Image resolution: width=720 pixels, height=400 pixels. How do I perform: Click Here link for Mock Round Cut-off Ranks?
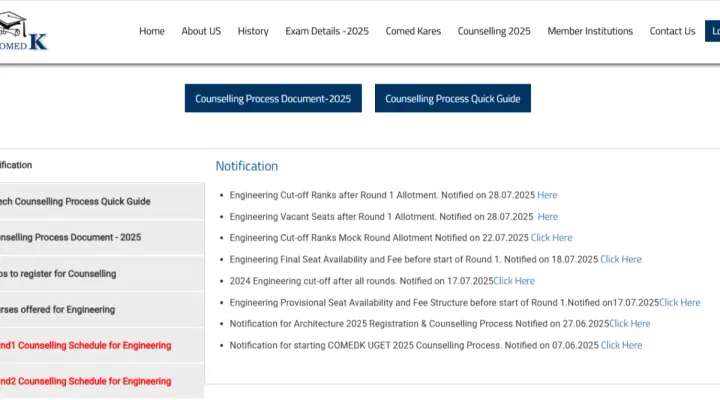tap(551, 238)
